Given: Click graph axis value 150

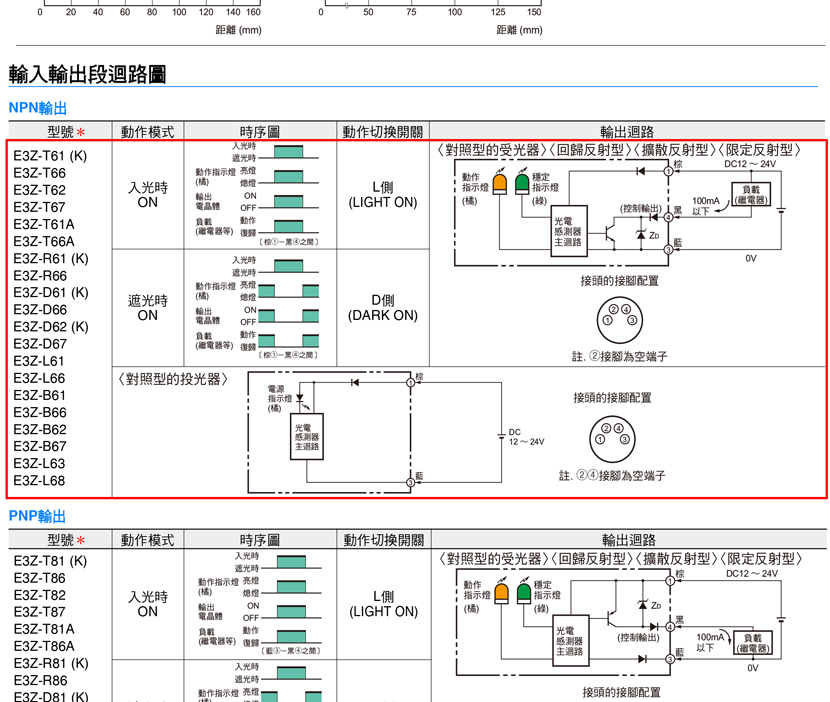Looking at the screenshot, I should [534, 12].
